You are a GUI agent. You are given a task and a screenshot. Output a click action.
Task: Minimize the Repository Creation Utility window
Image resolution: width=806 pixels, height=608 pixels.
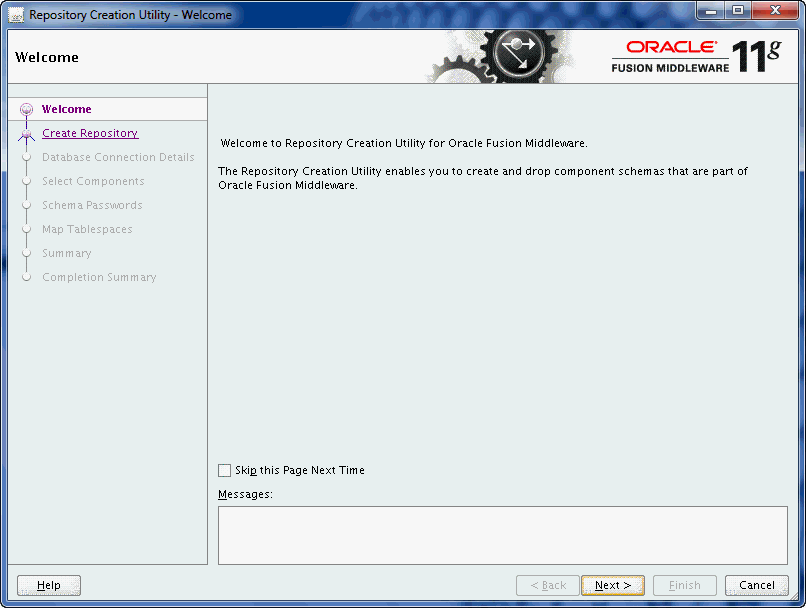711,10
